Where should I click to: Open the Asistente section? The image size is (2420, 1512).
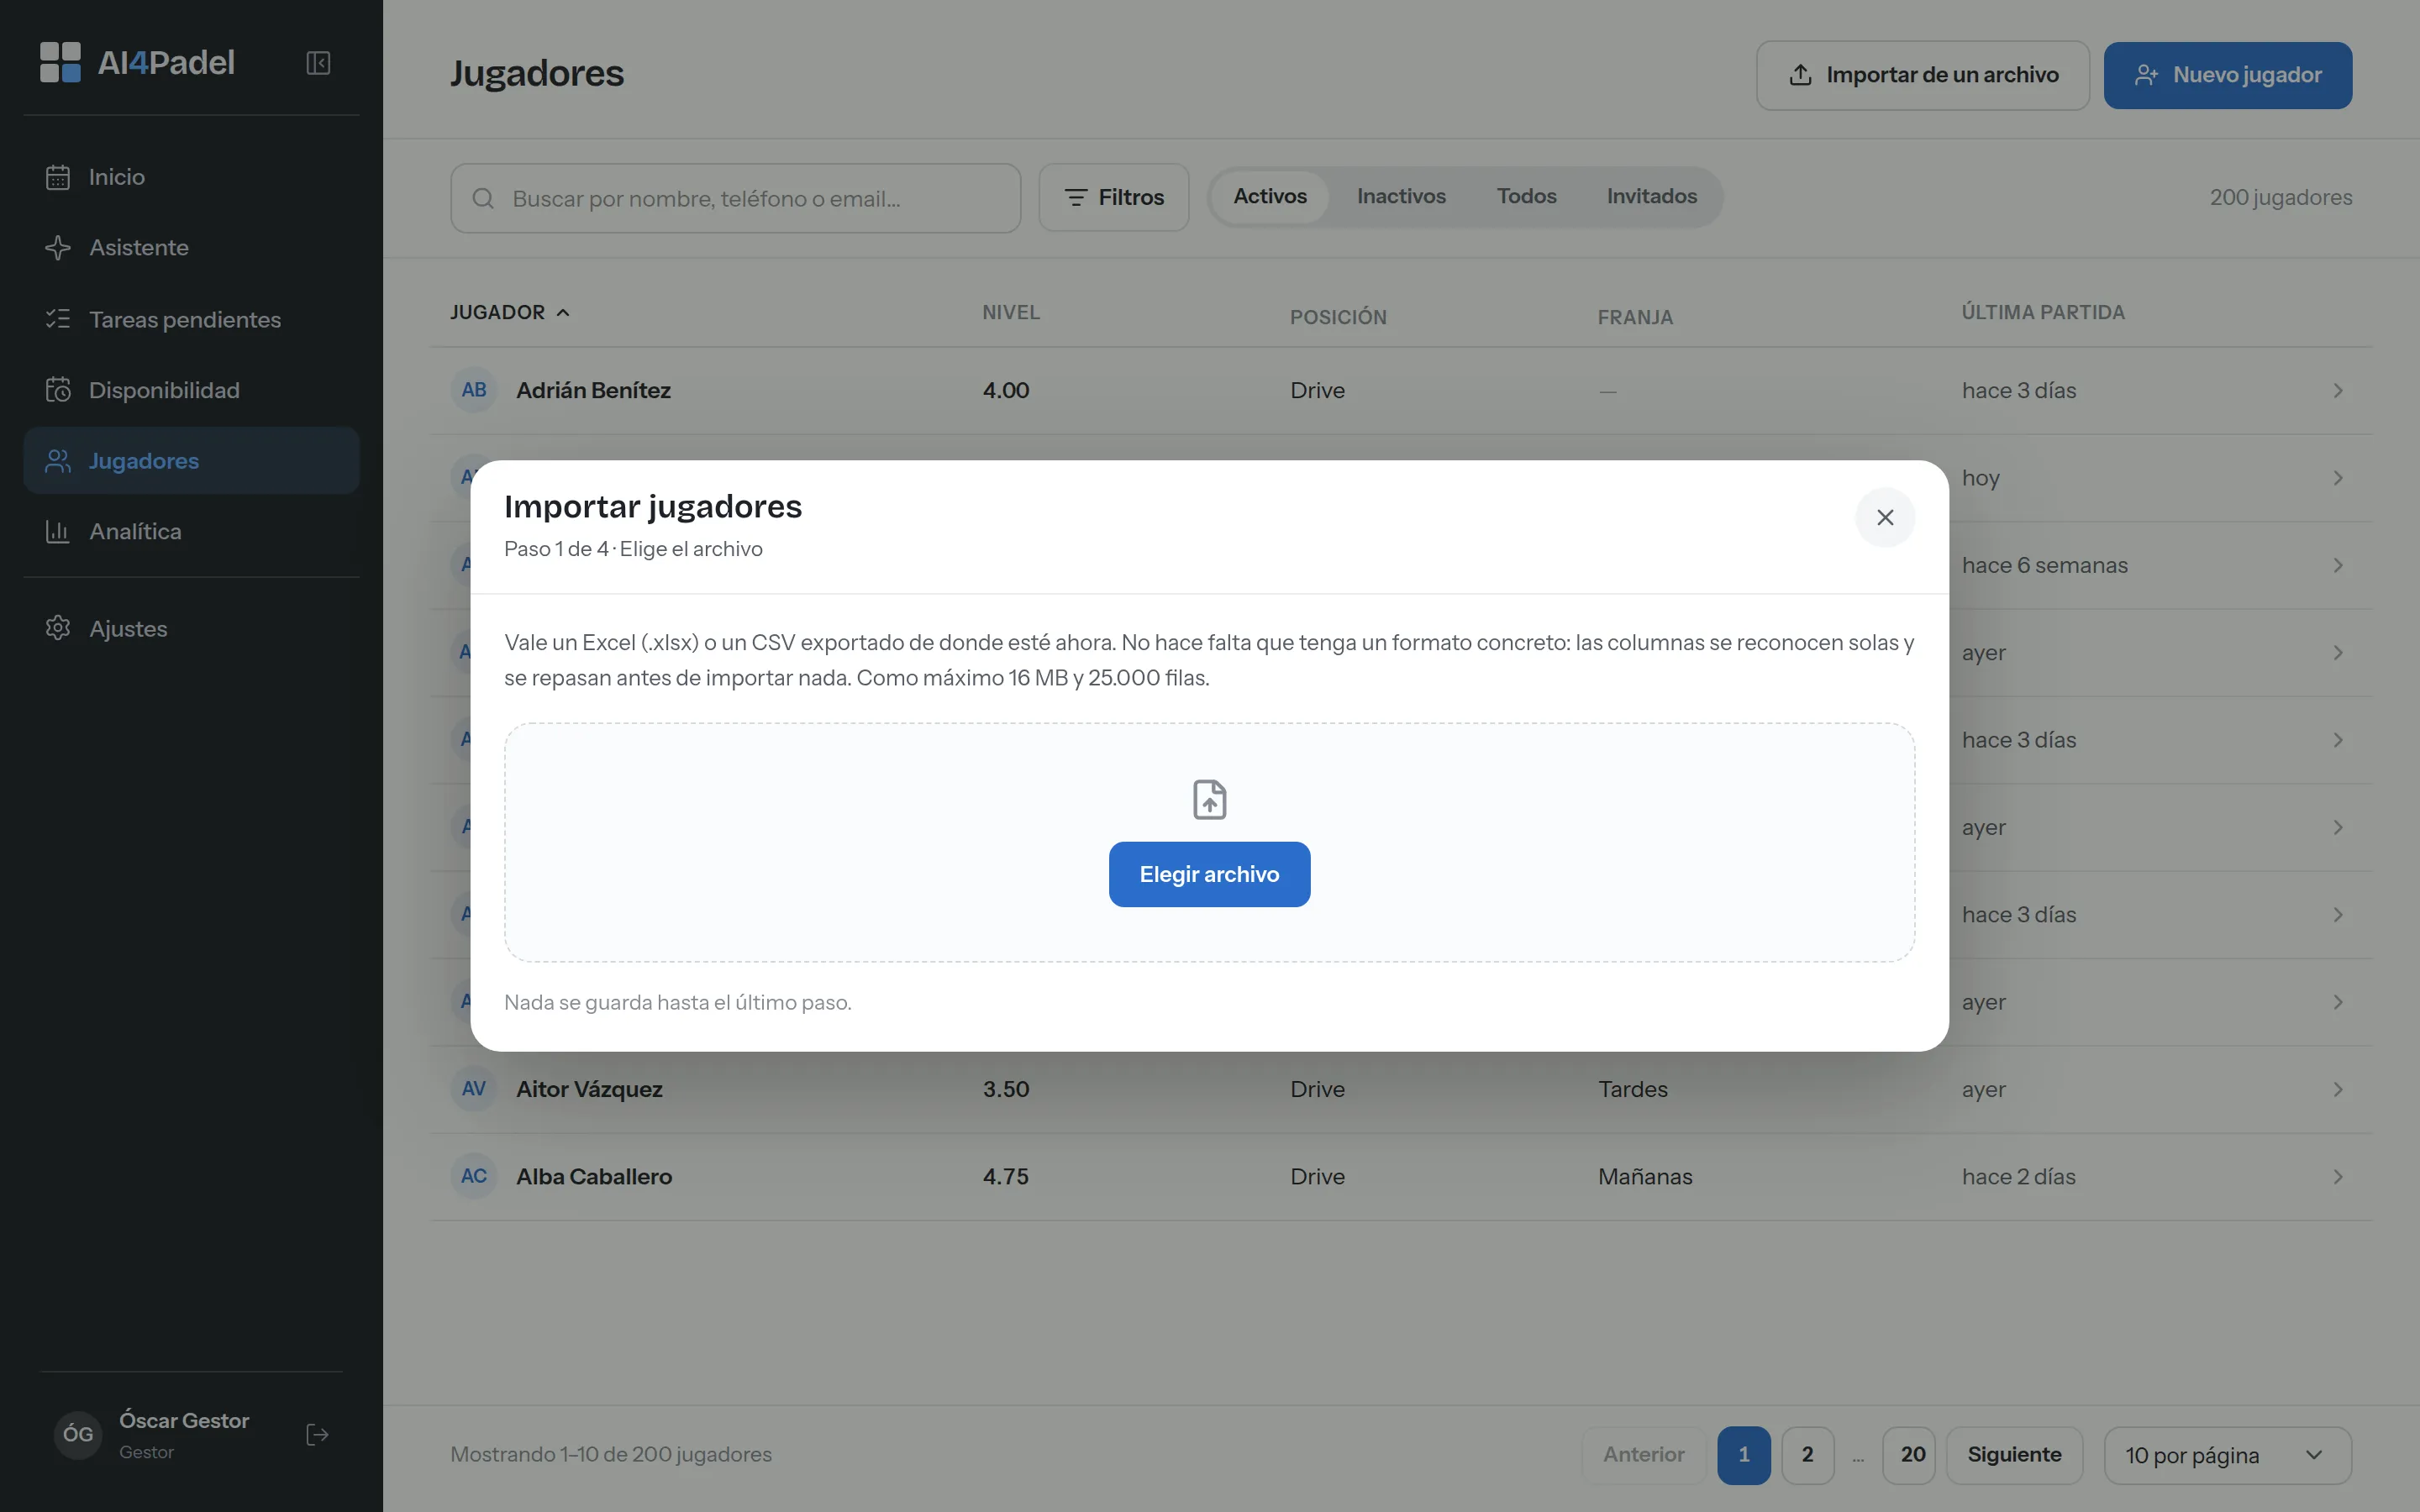pos(191,248)
